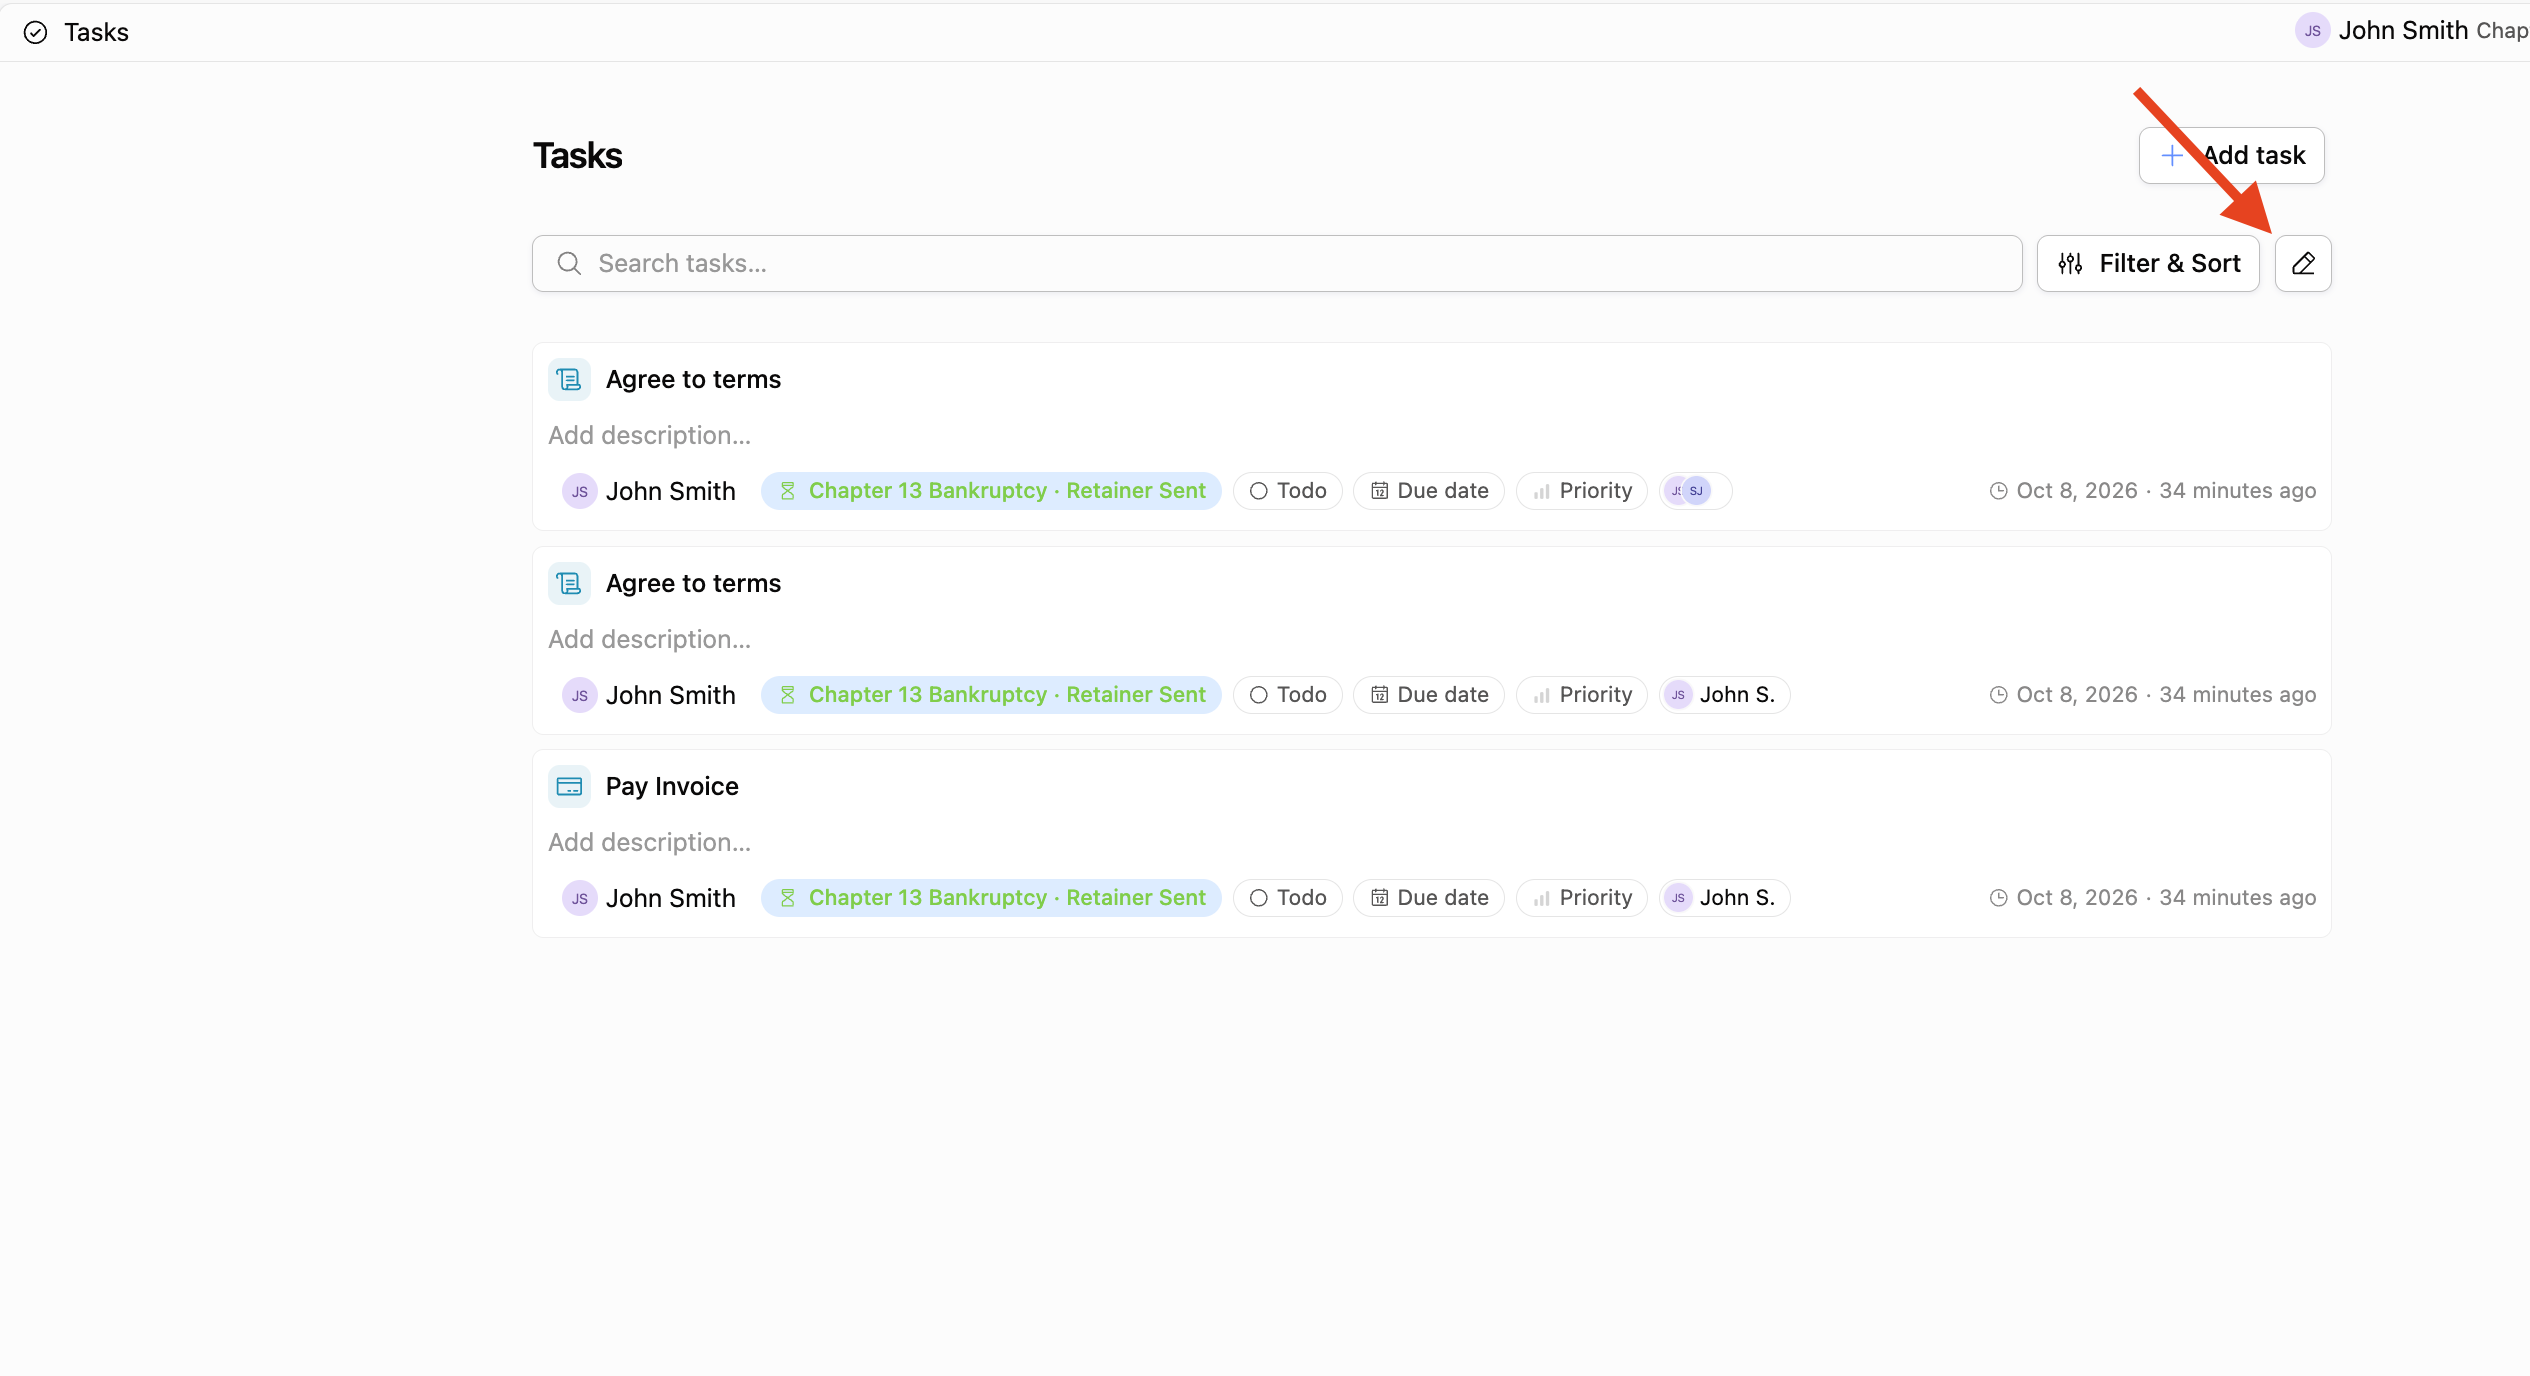Click the John Smith contact in the Pay Invoice task
2530x1376 pixels.
pos(649,898)
